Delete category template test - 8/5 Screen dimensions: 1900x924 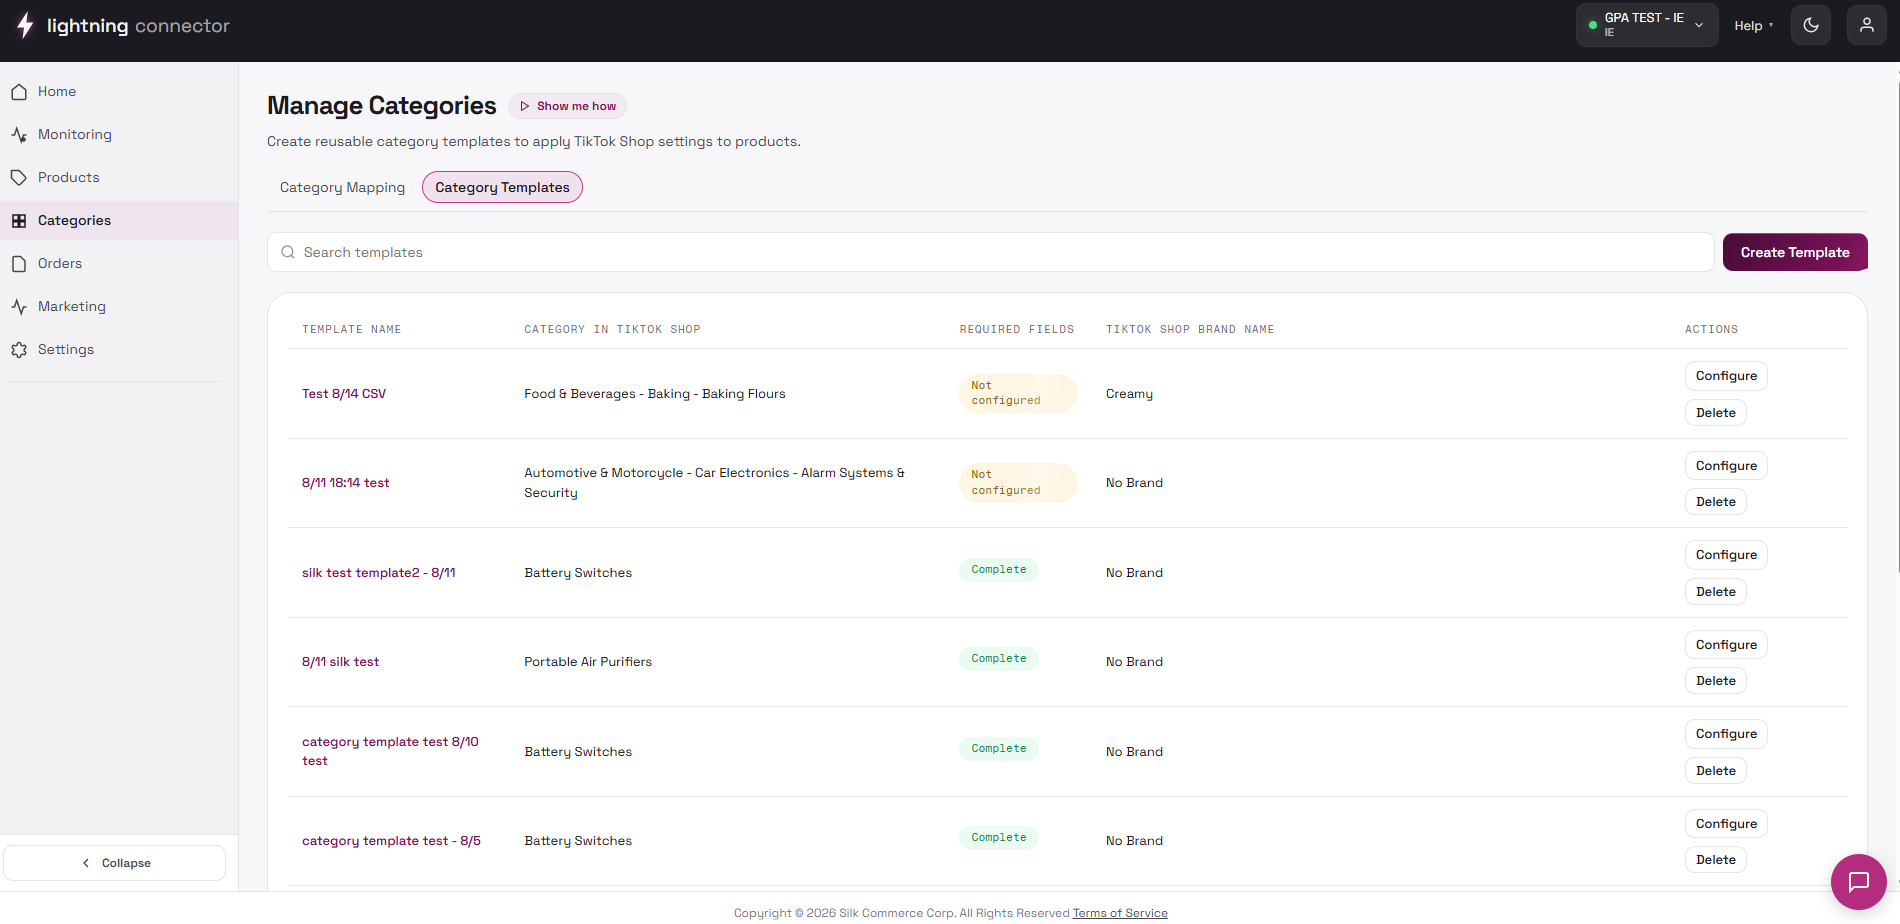click(x=1716, y=860)
